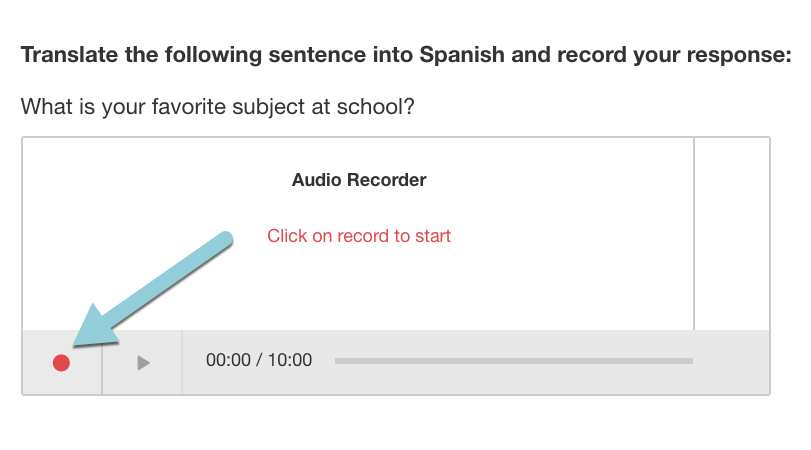
Task: Click the sentence "What is your favorite subject at school?"
Action: [217, 106]
